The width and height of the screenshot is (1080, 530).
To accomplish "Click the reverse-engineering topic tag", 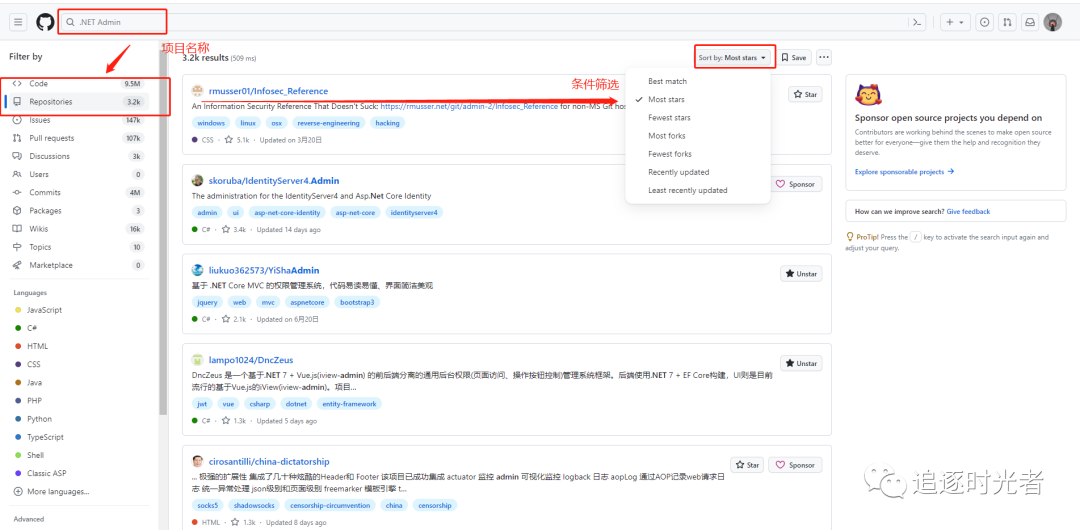I will pyautogui.click(x=328, y=123).
